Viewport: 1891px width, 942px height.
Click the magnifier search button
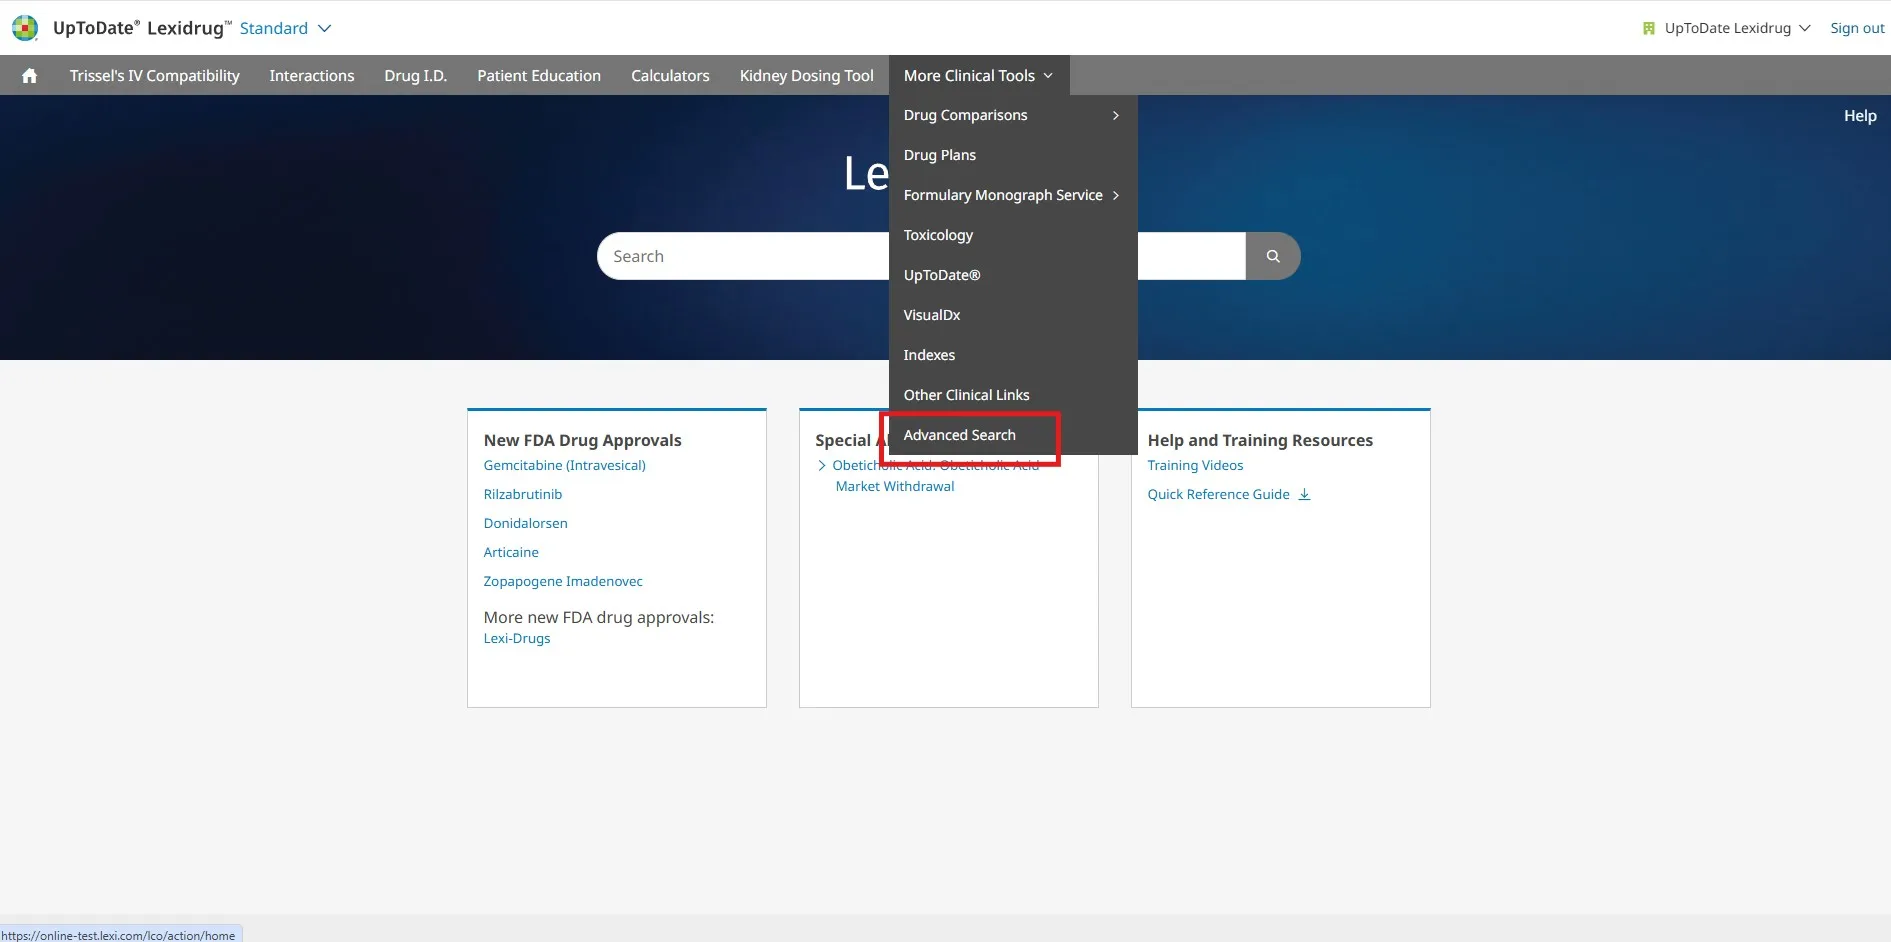click(1273, 256)
